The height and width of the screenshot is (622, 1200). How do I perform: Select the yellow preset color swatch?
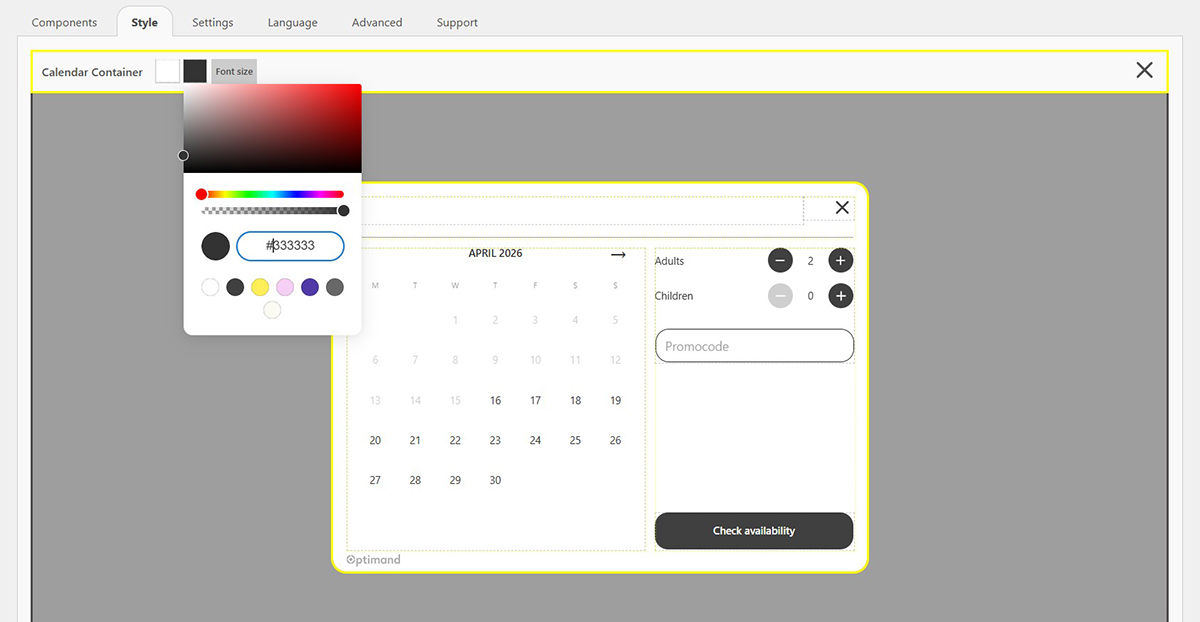click(260, 286)
